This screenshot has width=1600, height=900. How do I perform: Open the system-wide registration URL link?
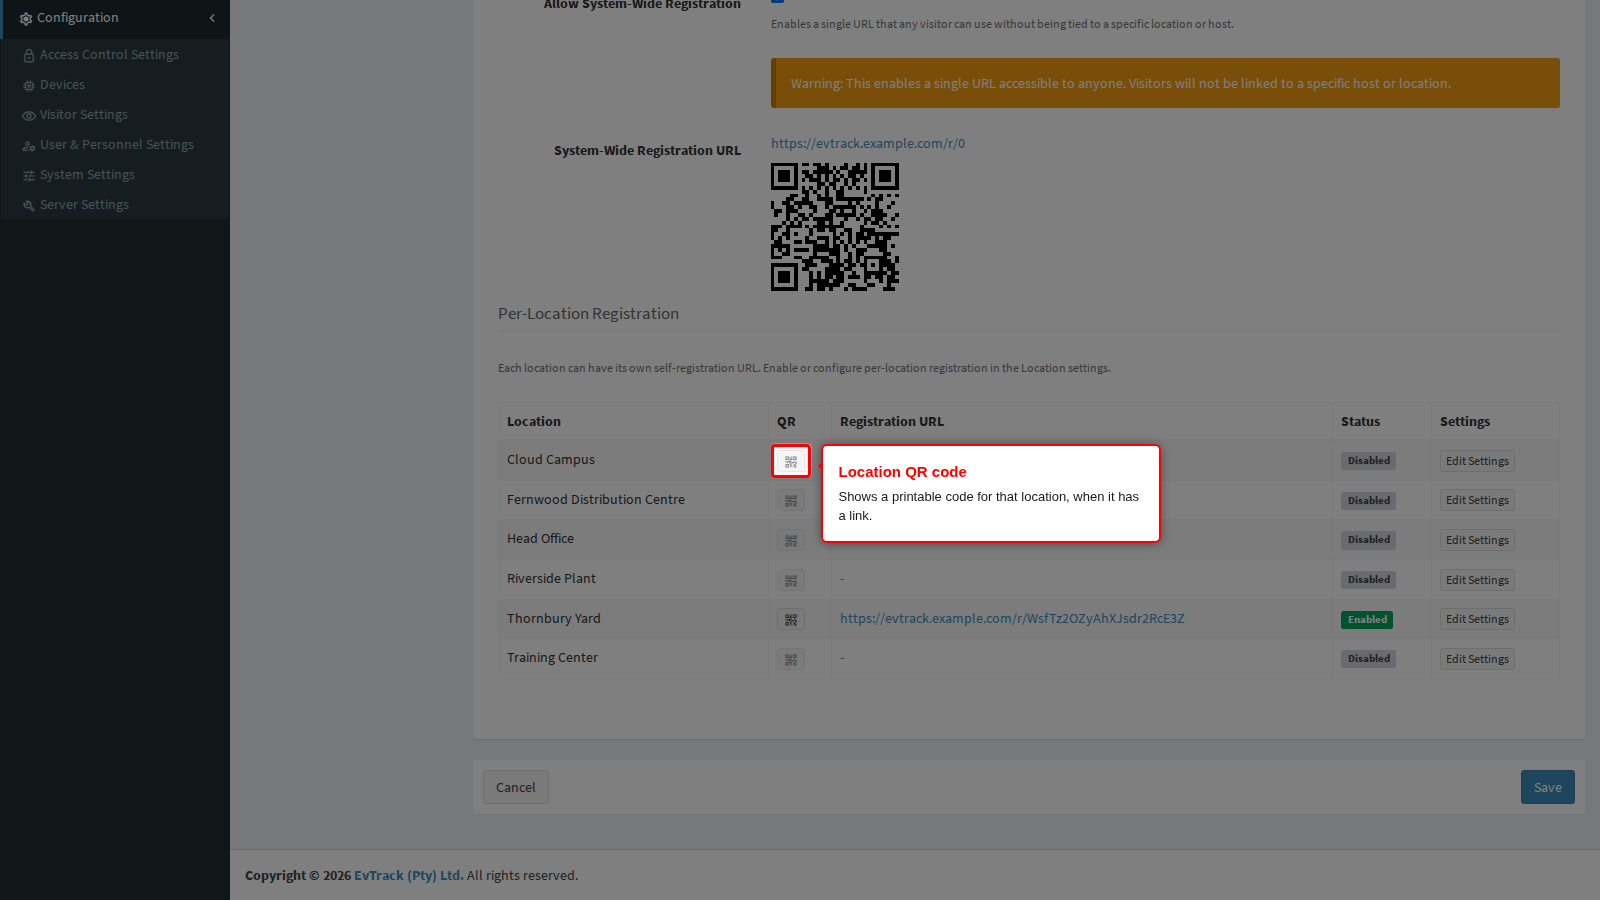tap(868, 143)
